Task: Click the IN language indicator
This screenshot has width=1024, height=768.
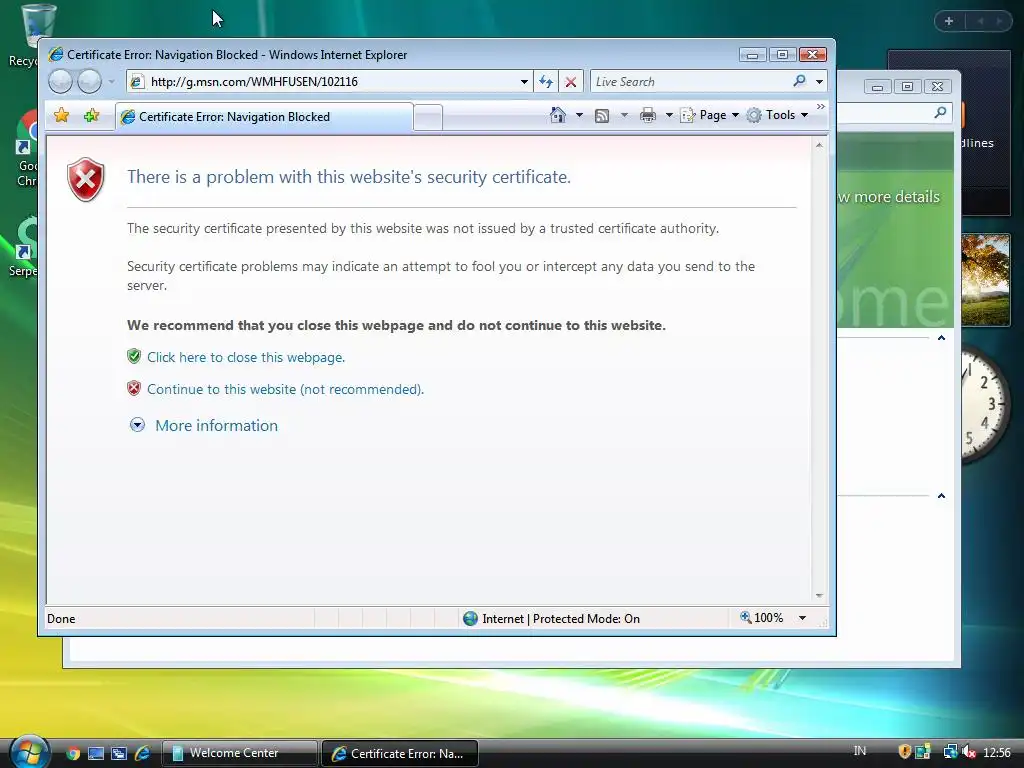Action: (x=859, y=751)
